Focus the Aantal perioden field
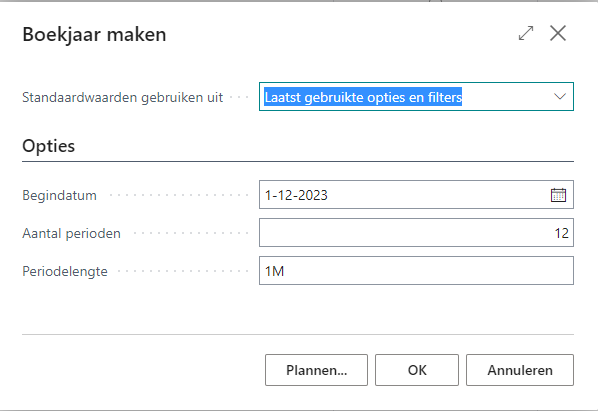 [416, 233]
